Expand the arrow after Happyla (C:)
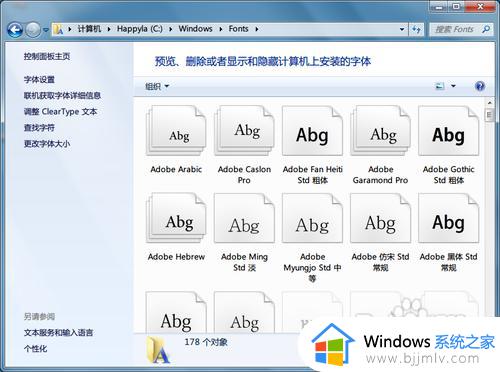The height and width of the screenshot is (372, 500). click(170, 29)
